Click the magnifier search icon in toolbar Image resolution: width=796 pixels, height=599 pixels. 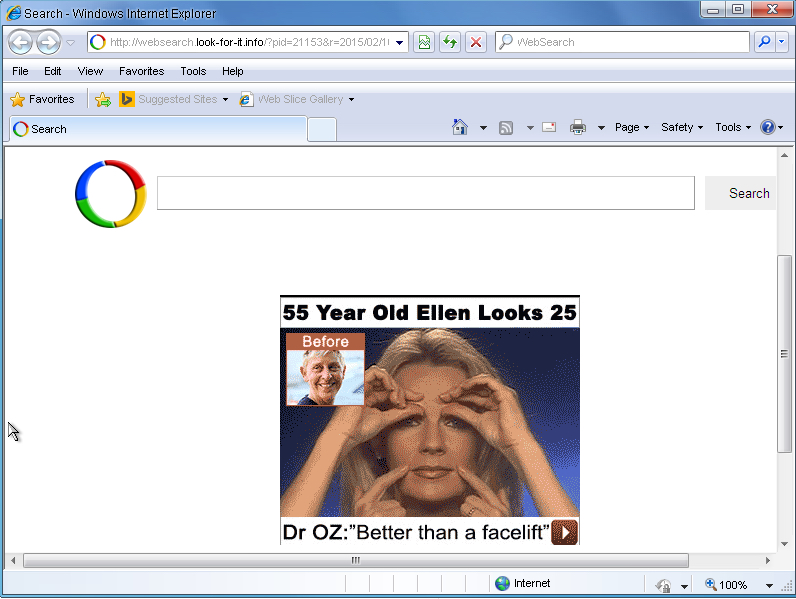[763, 42]
